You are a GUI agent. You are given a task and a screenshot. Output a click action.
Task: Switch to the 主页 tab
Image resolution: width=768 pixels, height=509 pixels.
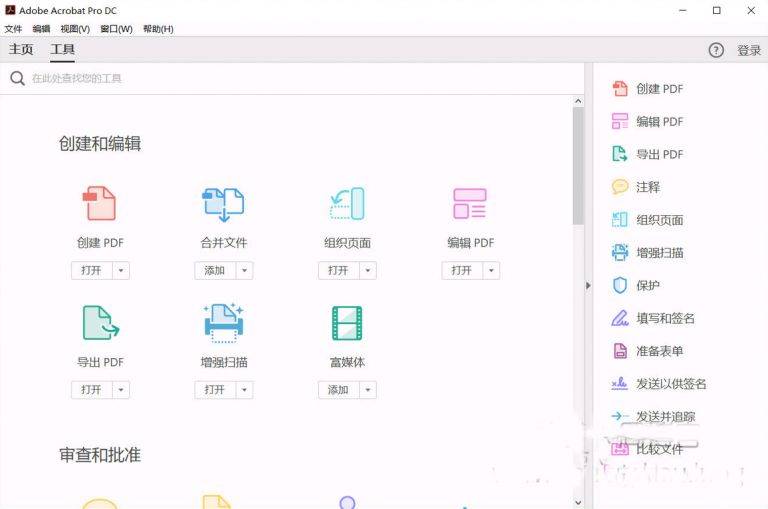21,49
